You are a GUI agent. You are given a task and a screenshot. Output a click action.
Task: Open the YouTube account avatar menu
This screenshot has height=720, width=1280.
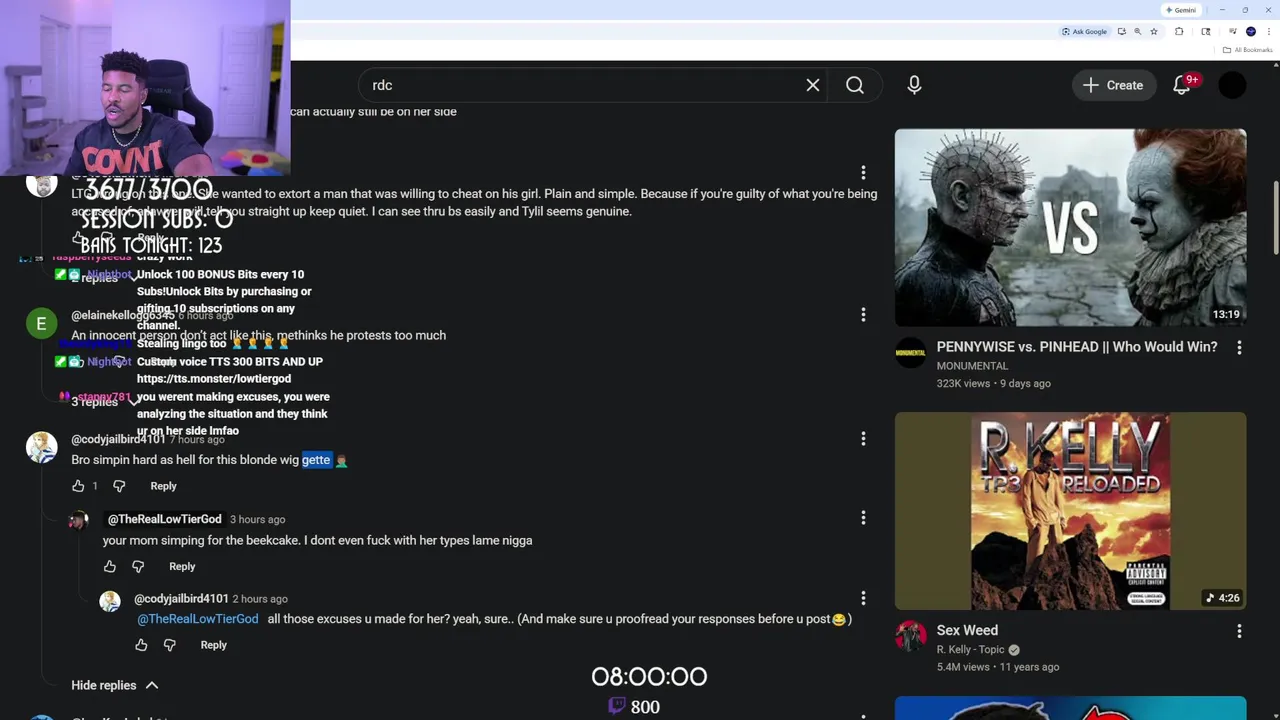click(1233, 85)
